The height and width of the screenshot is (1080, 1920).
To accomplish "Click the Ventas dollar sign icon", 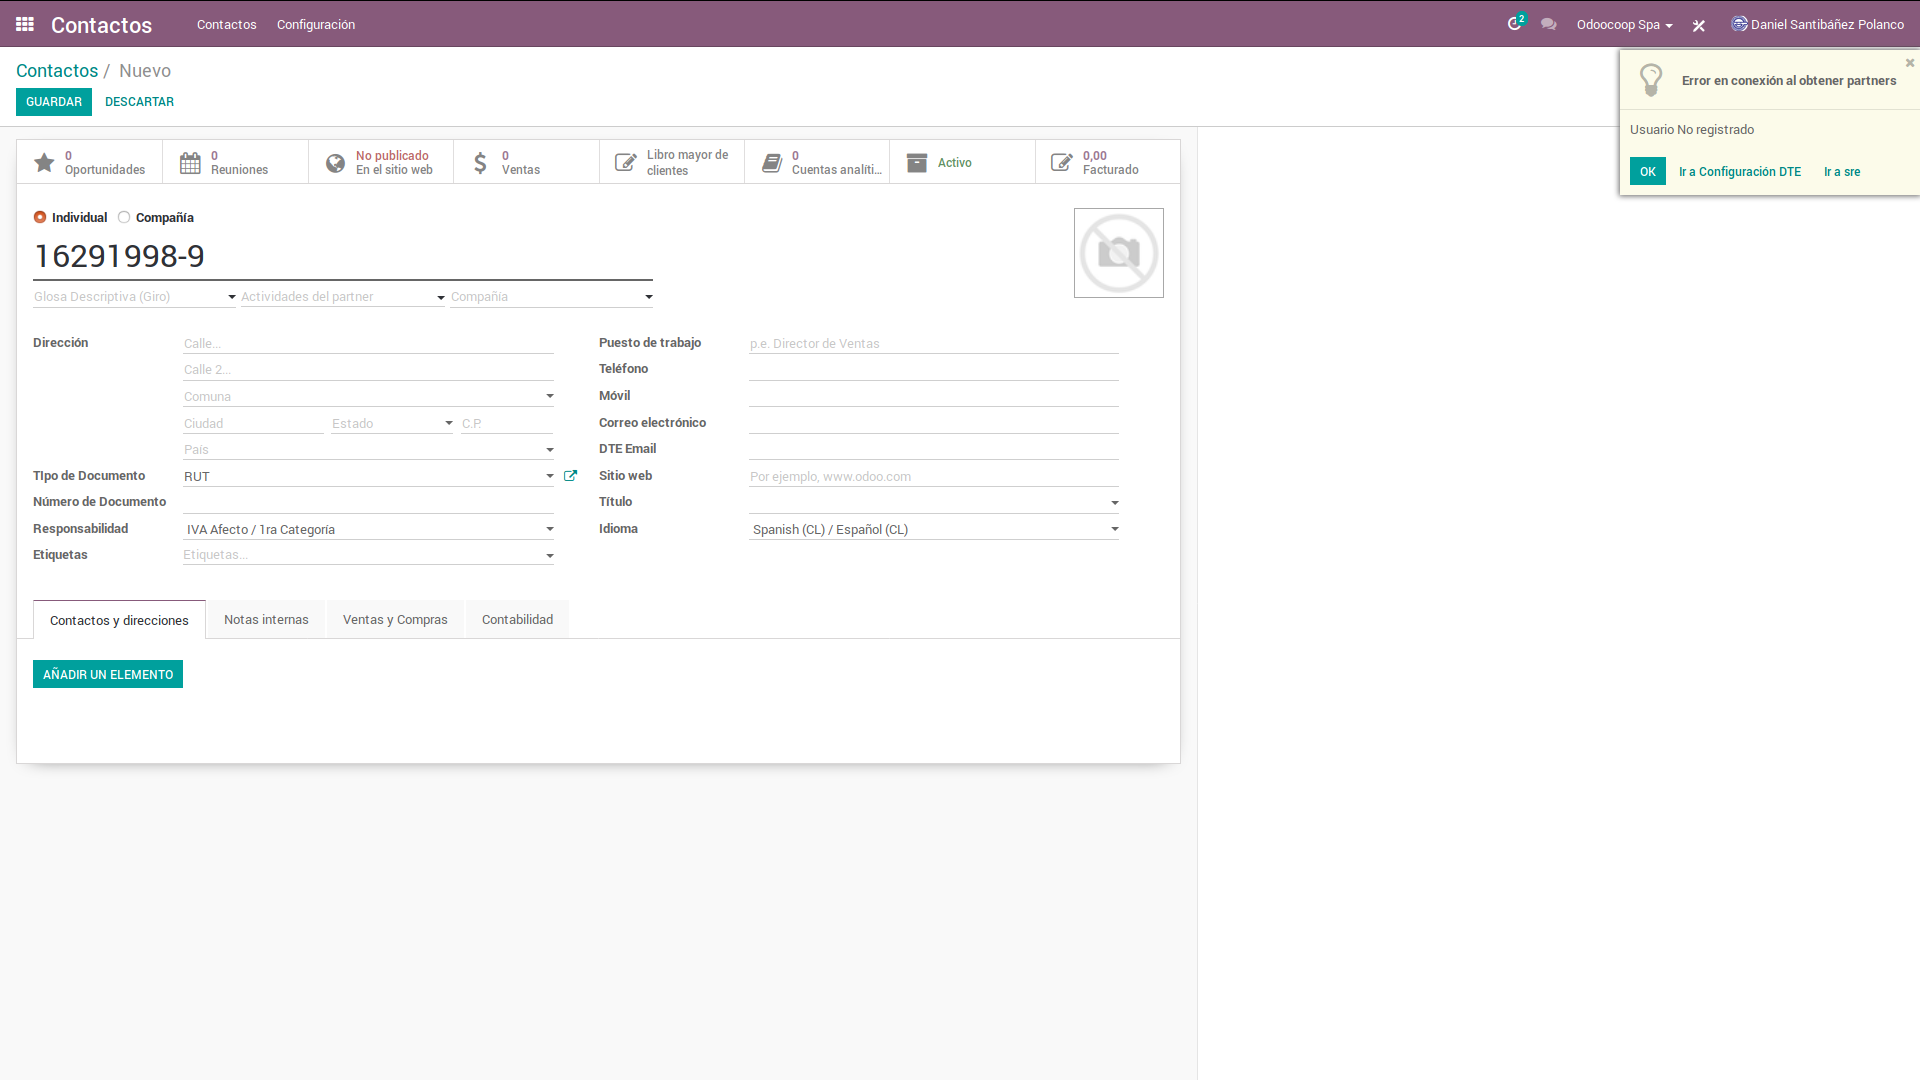I will click(481, 163).
